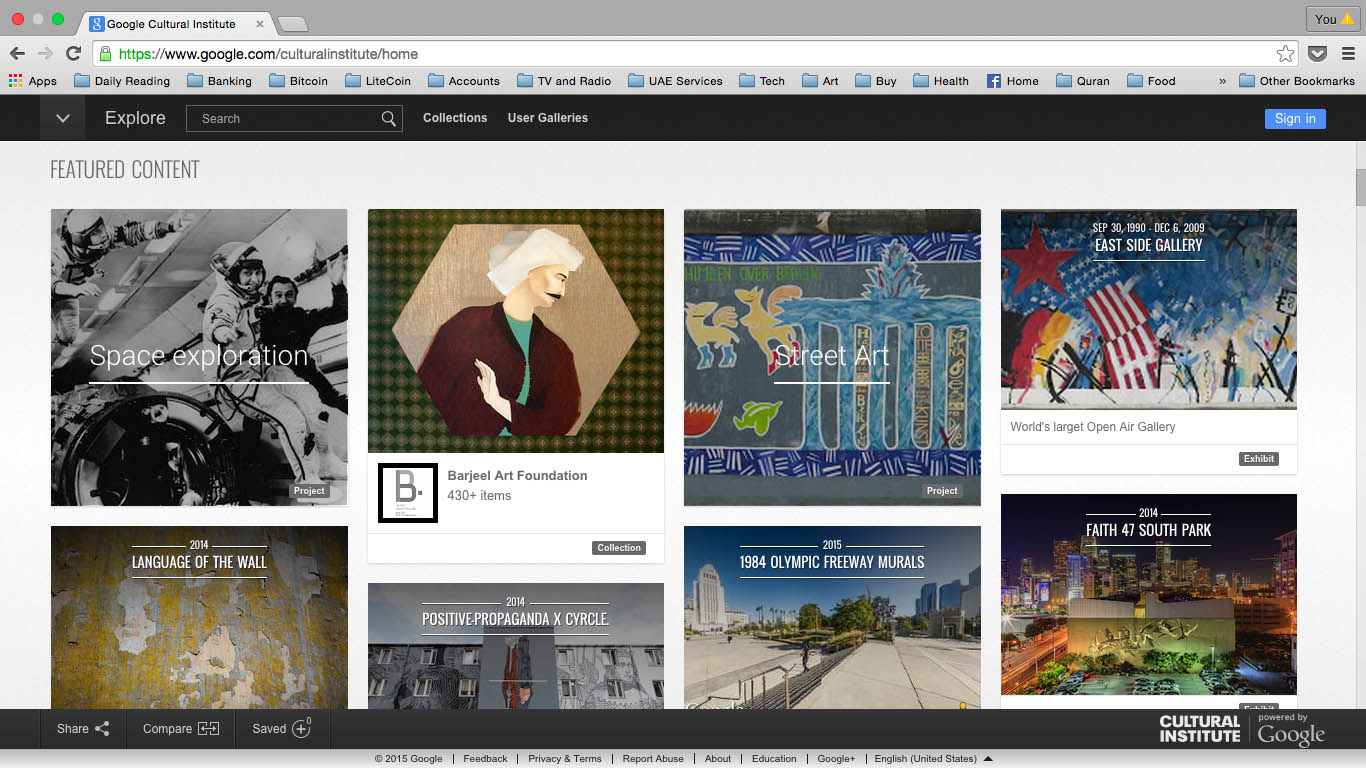This screenshot has width=1366, height=768.
Task: Open the About footer link
Action: pyautogui.click(x=718, y=759)
